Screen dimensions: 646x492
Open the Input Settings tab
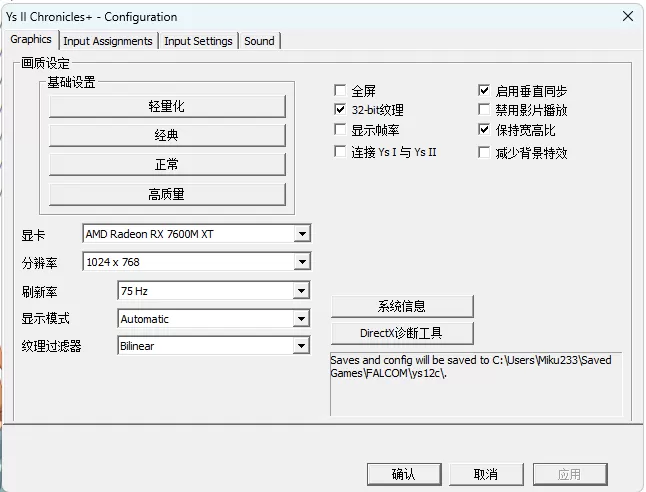coord(198,41)
